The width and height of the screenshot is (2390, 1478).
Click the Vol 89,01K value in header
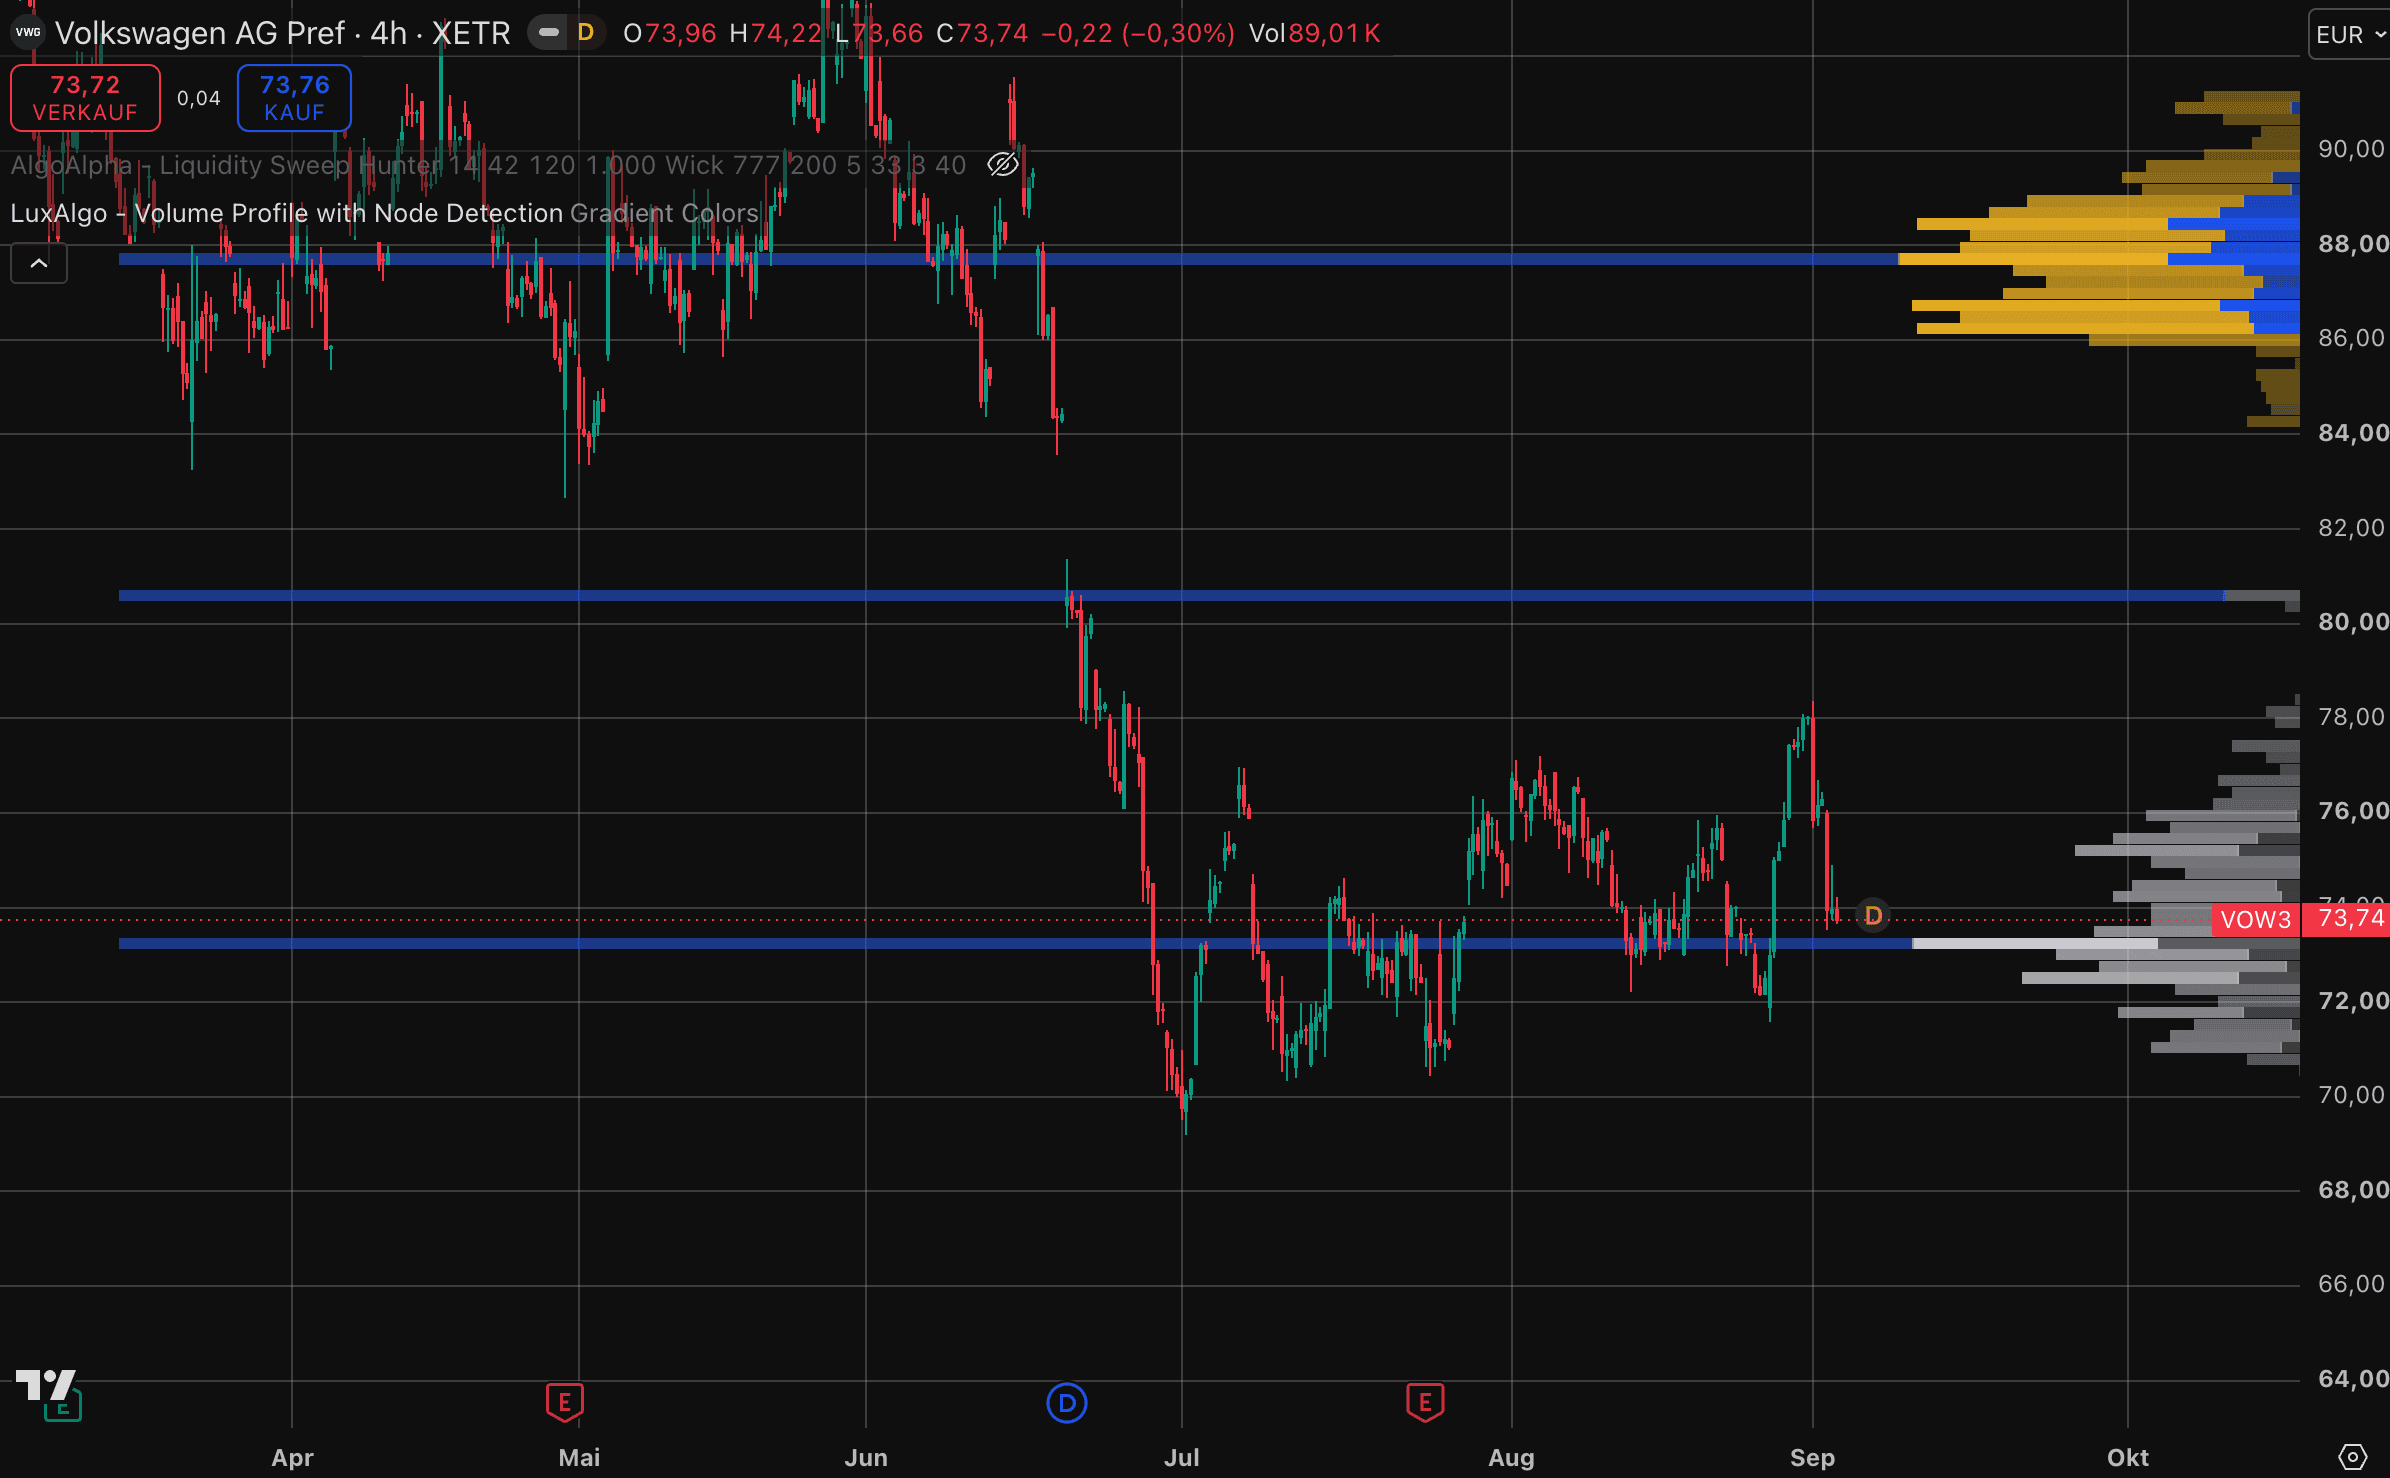[1315, 33]
